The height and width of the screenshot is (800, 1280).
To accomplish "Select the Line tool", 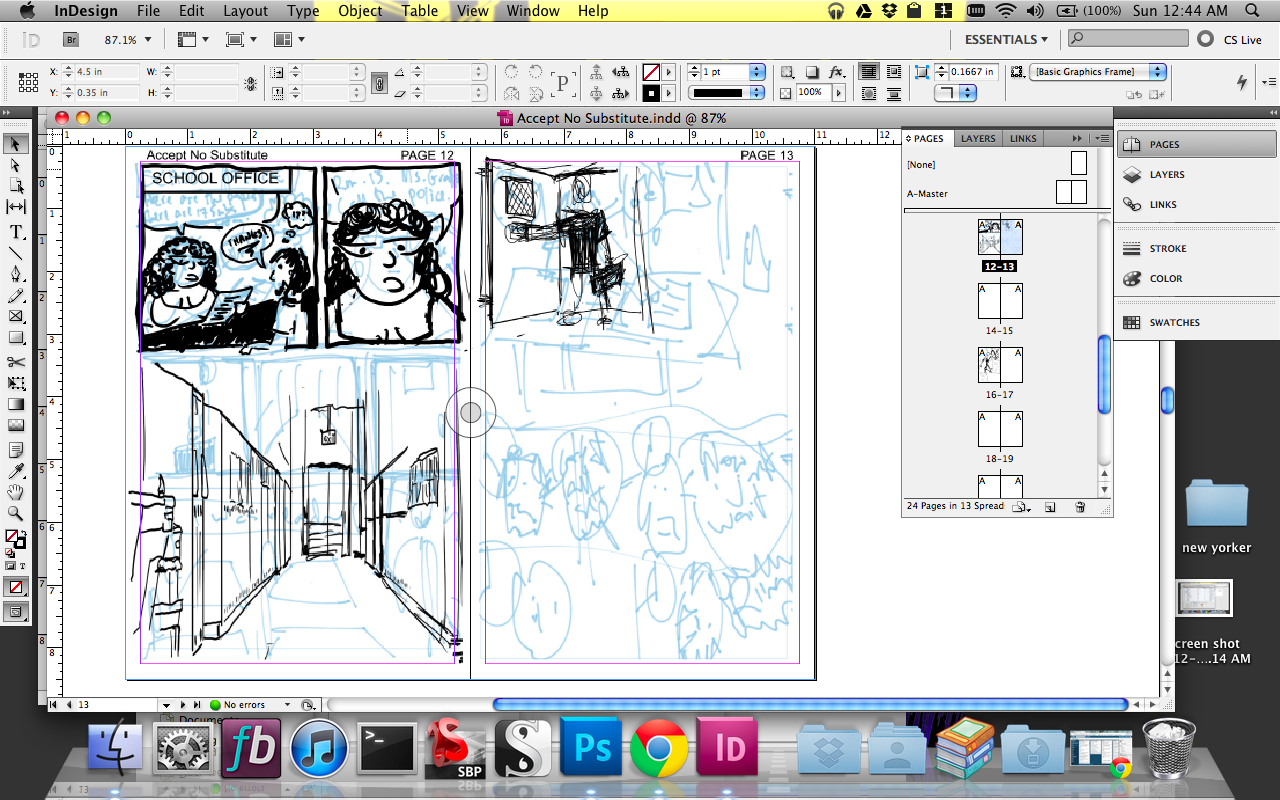I will (x=16, y=253).
